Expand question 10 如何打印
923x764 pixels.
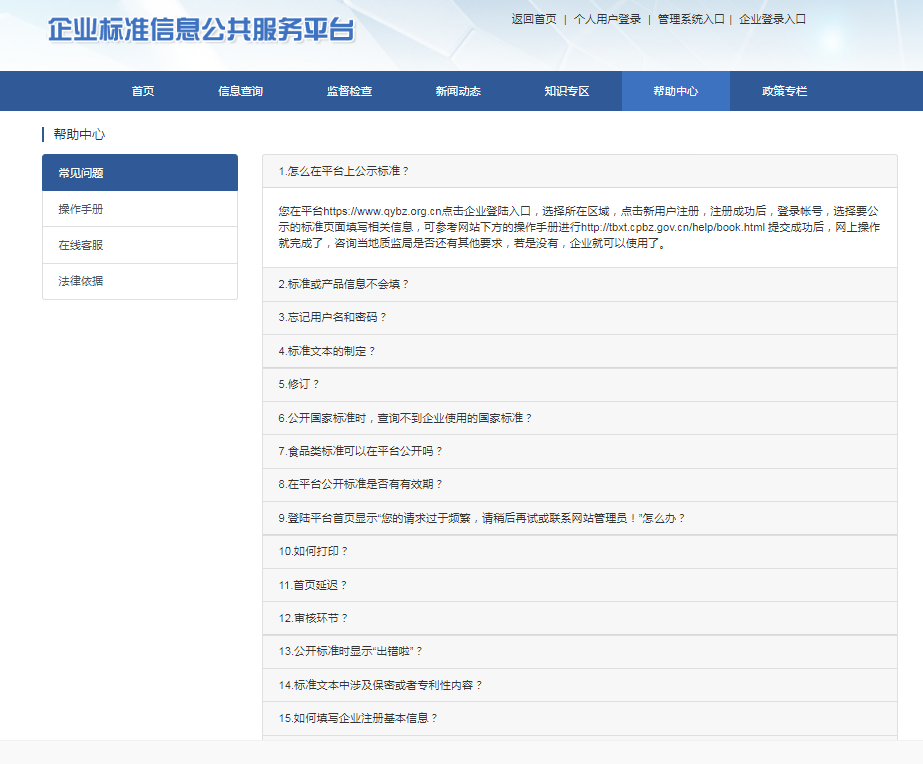314,551
